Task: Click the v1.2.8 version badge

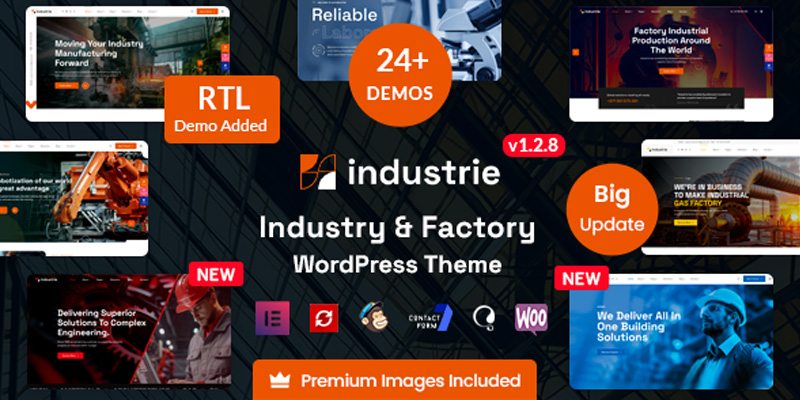Action: point(534,146)
